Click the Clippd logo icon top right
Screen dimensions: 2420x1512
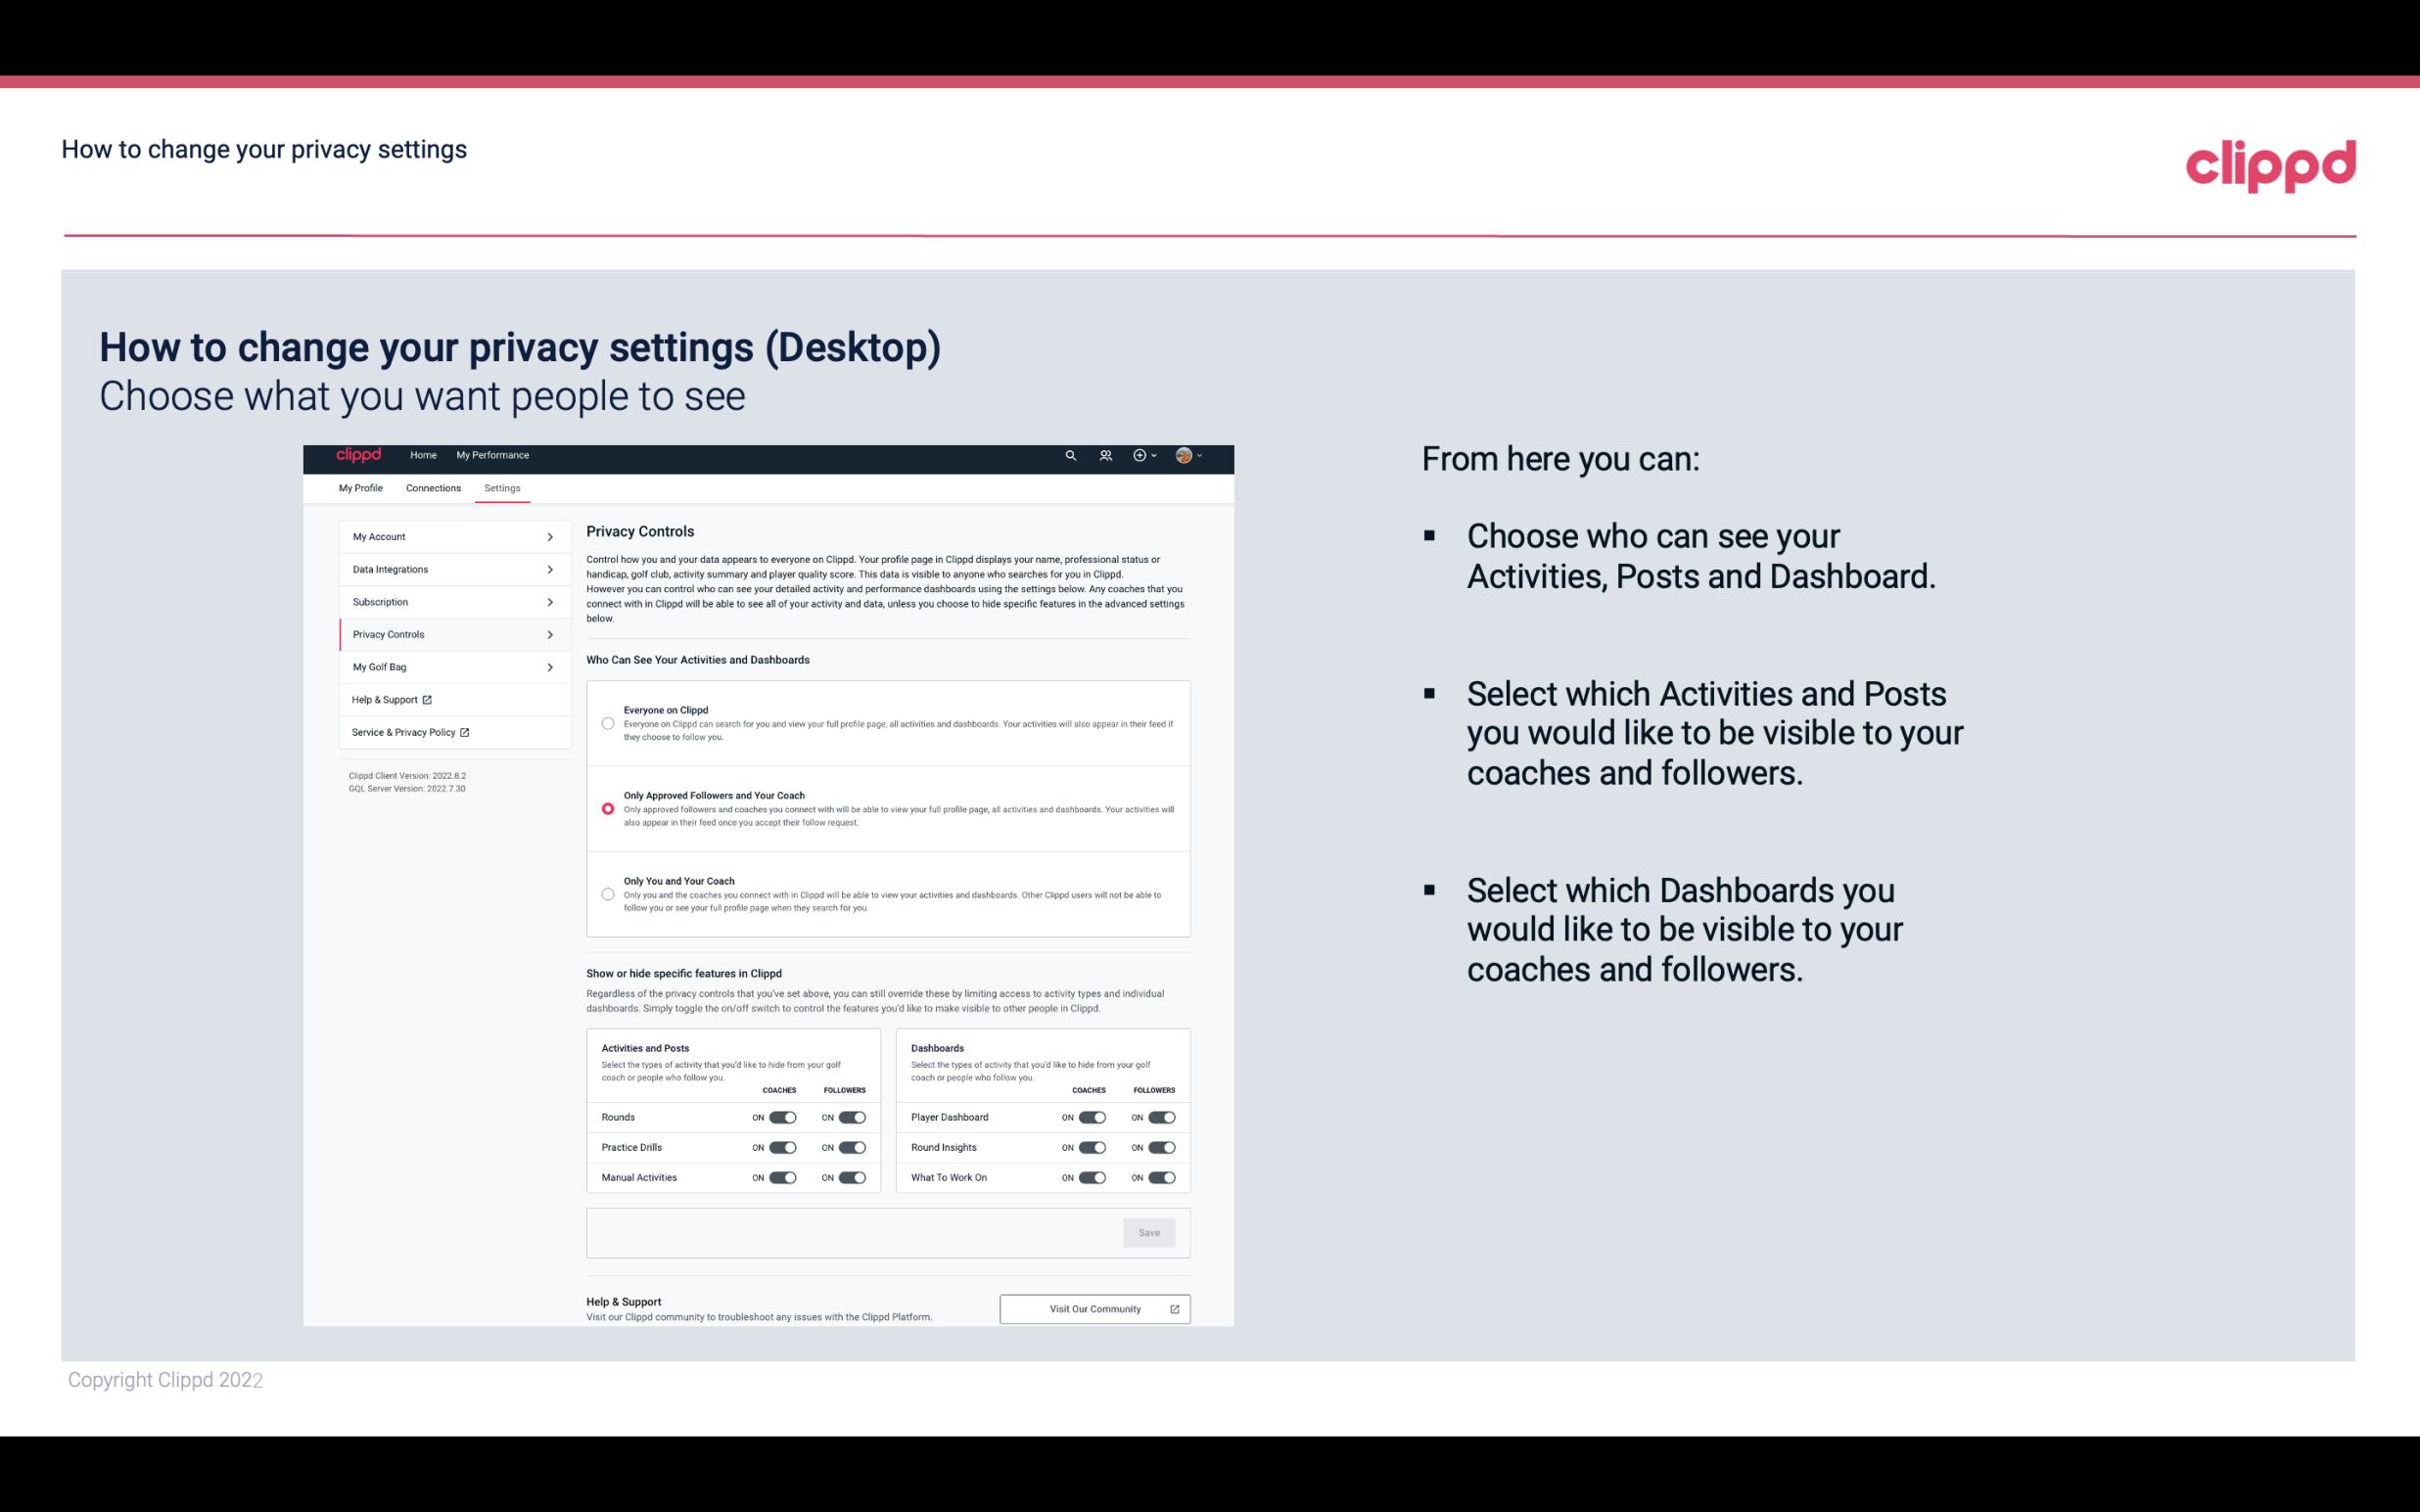click(x=2266, y=165)
